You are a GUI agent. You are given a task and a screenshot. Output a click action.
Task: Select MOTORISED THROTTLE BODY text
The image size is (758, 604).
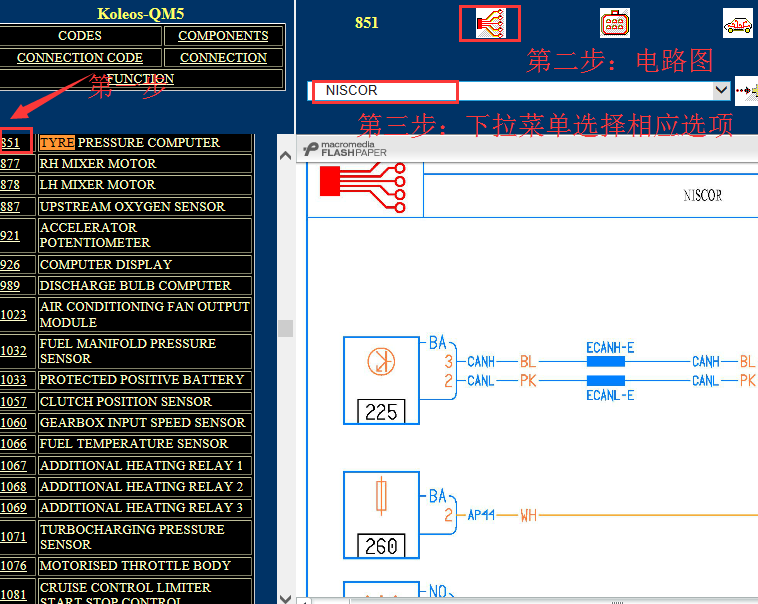tap(135, 565)
